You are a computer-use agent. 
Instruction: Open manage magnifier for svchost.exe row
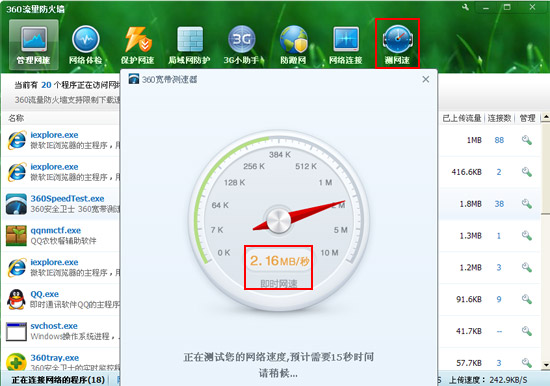[x=526, y=331]
